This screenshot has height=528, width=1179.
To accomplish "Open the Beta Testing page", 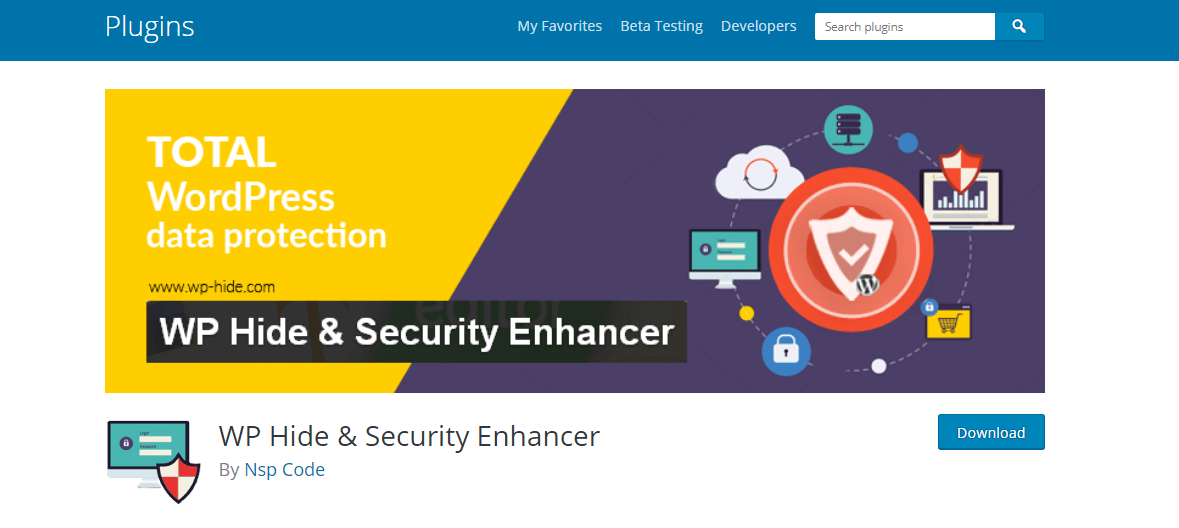I will coord(662,26).
